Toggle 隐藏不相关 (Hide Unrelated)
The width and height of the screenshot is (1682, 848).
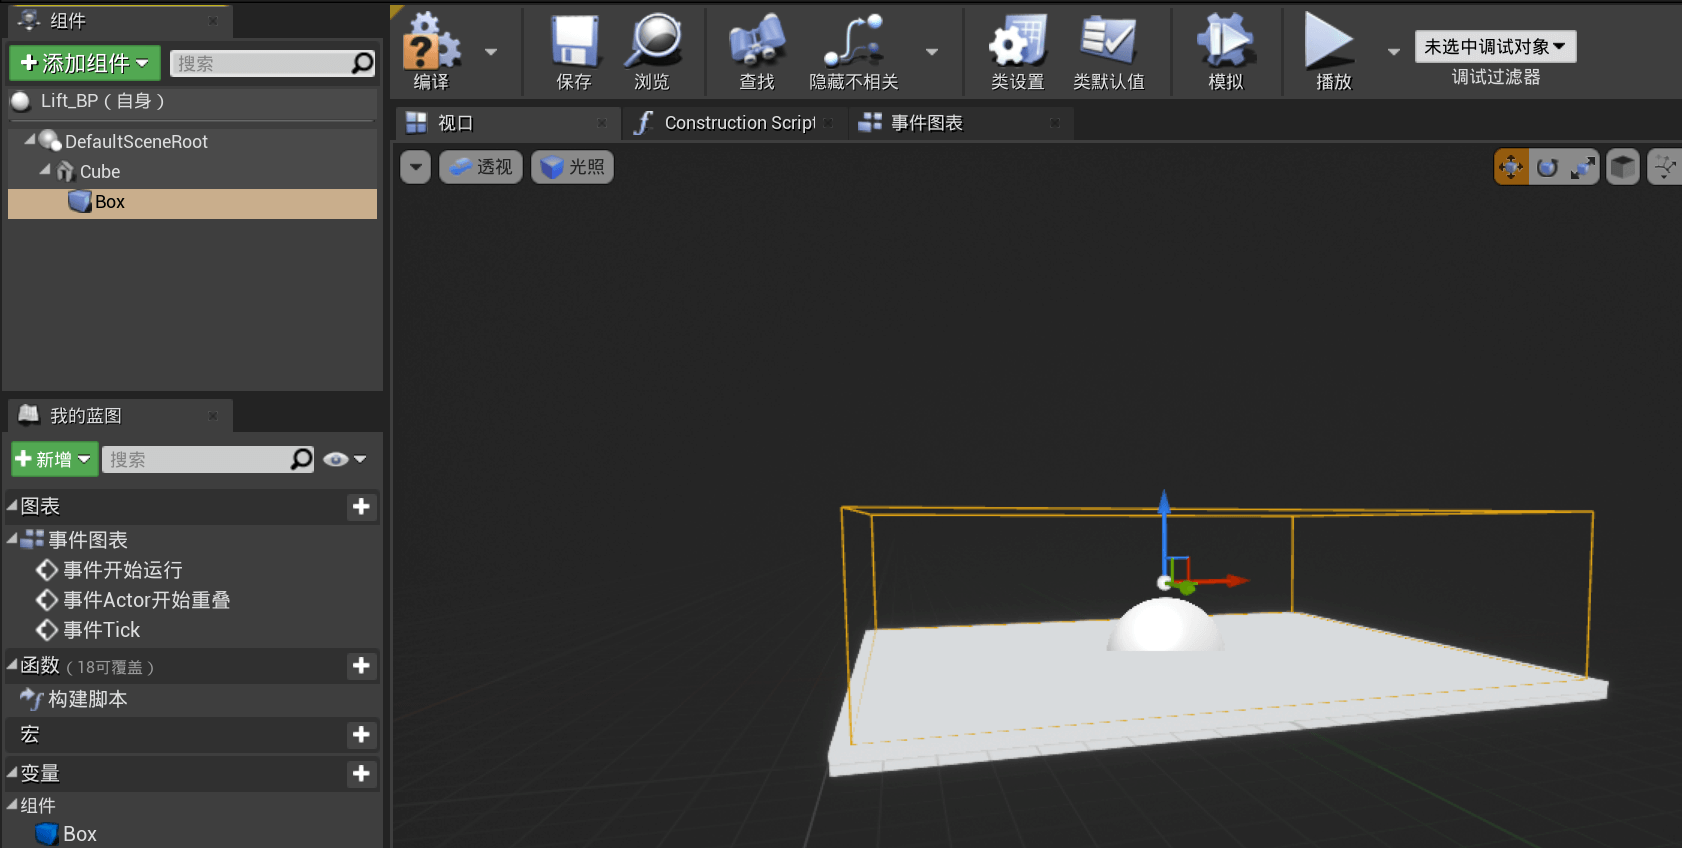click(854, 51)
